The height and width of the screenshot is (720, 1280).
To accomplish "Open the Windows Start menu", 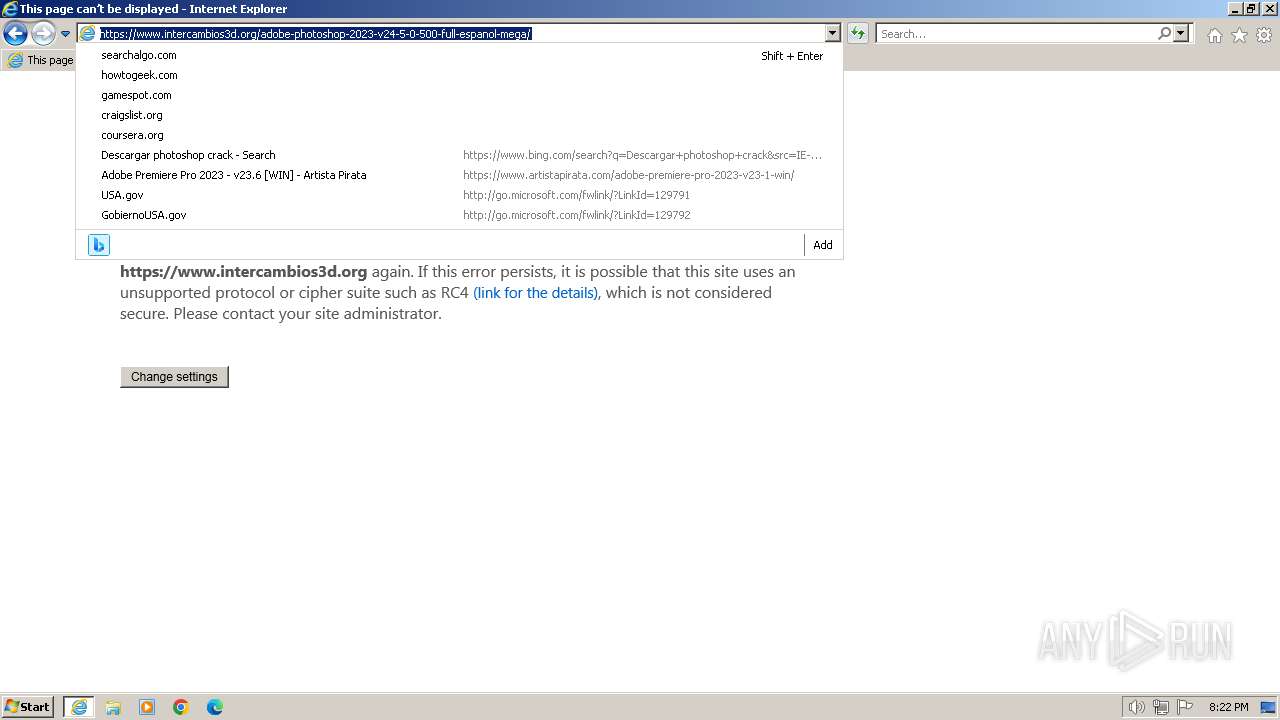I will click(29, 707).
